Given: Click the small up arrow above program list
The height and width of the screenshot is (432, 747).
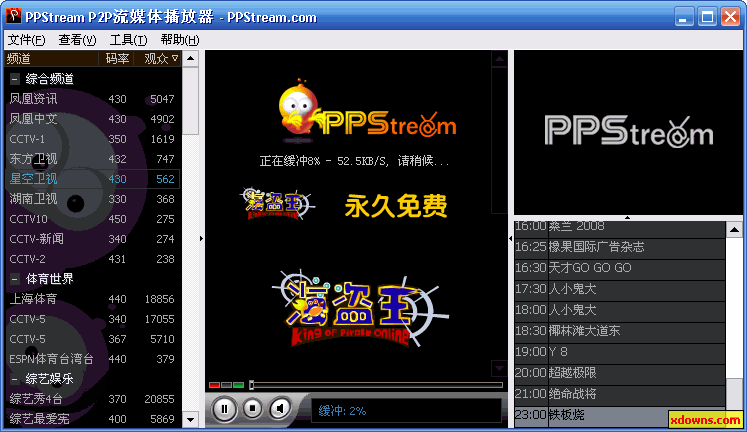Looking at the screenshot, I should [627, 218].
